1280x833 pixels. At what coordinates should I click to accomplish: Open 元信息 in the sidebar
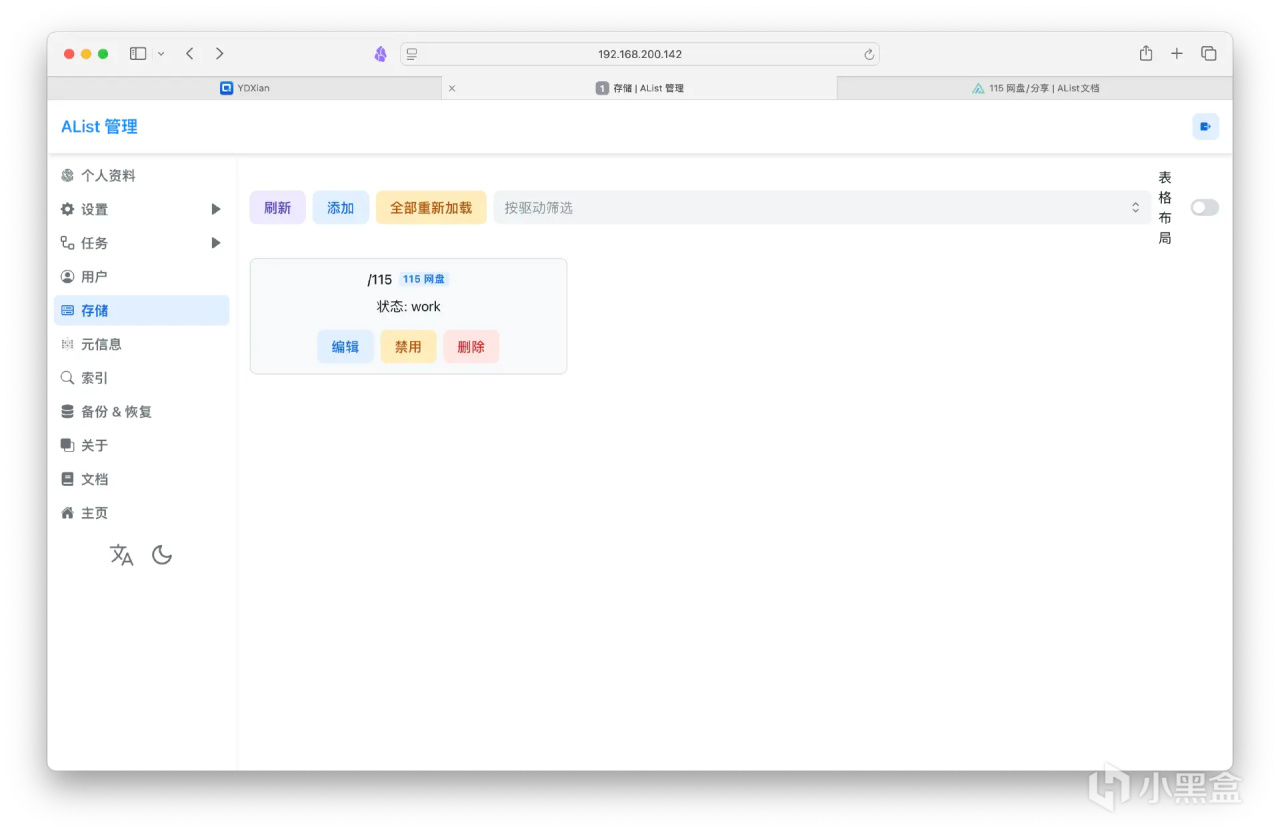(142, 344)
